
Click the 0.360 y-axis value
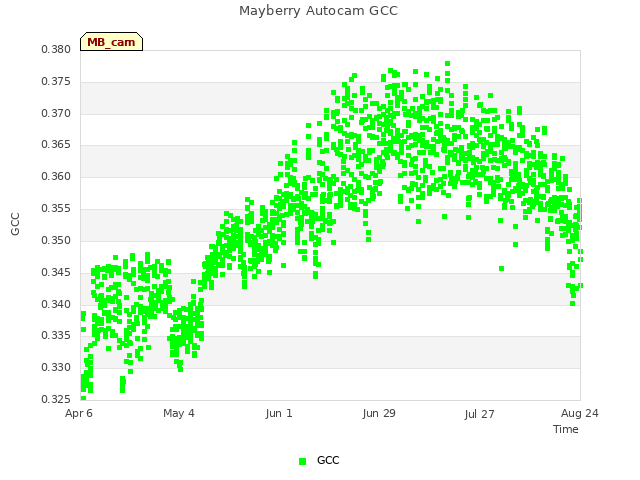point(56,176)
